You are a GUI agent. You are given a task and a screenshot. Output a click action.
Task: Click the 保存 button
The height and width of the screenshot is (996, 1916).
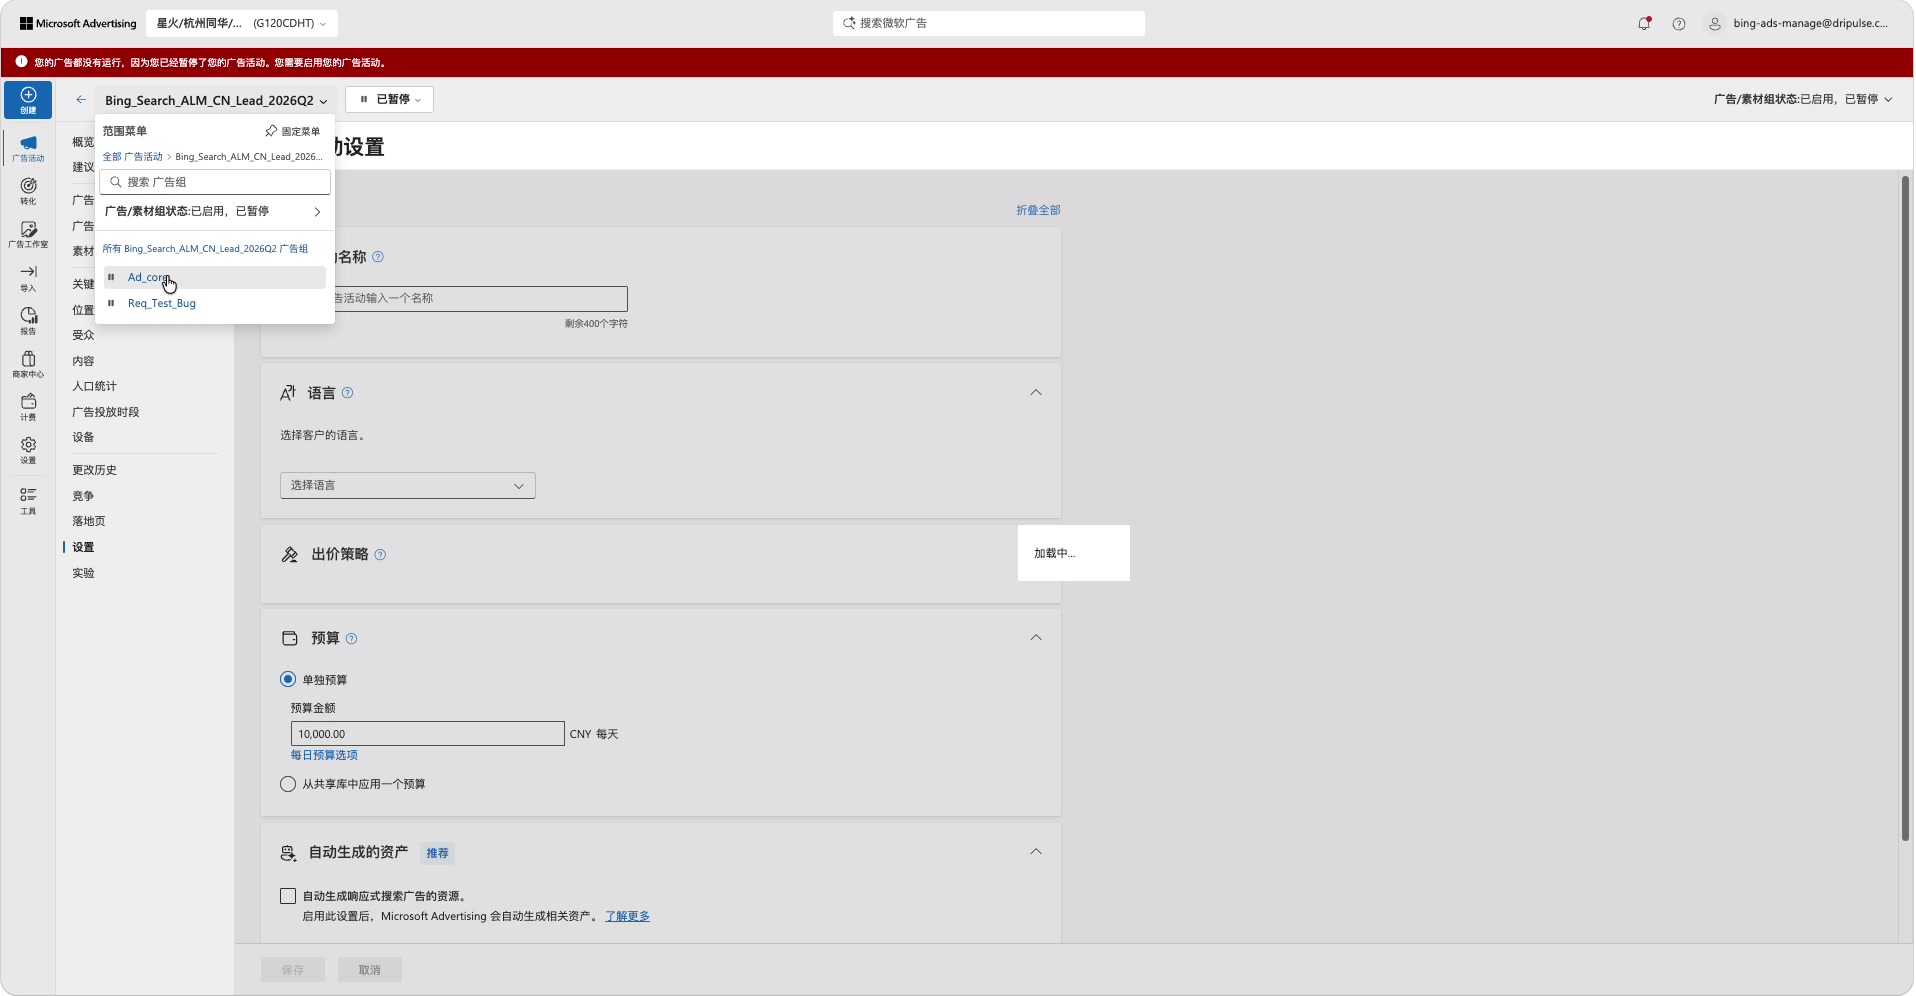click(293, 970)
